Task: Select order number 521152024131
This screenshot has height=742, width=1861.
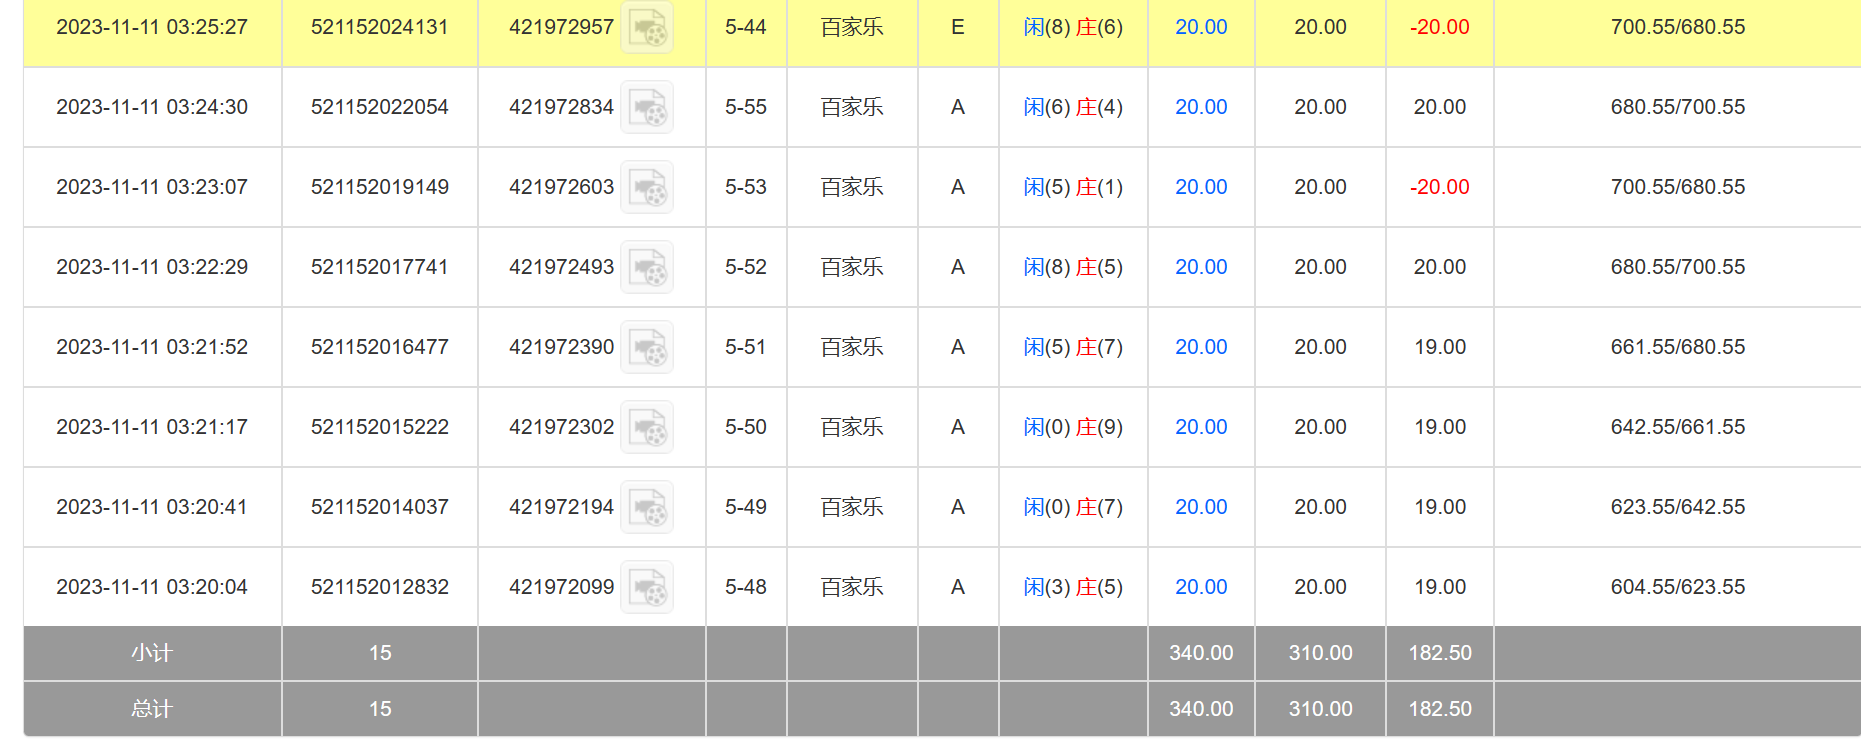Action: (380, 27)
